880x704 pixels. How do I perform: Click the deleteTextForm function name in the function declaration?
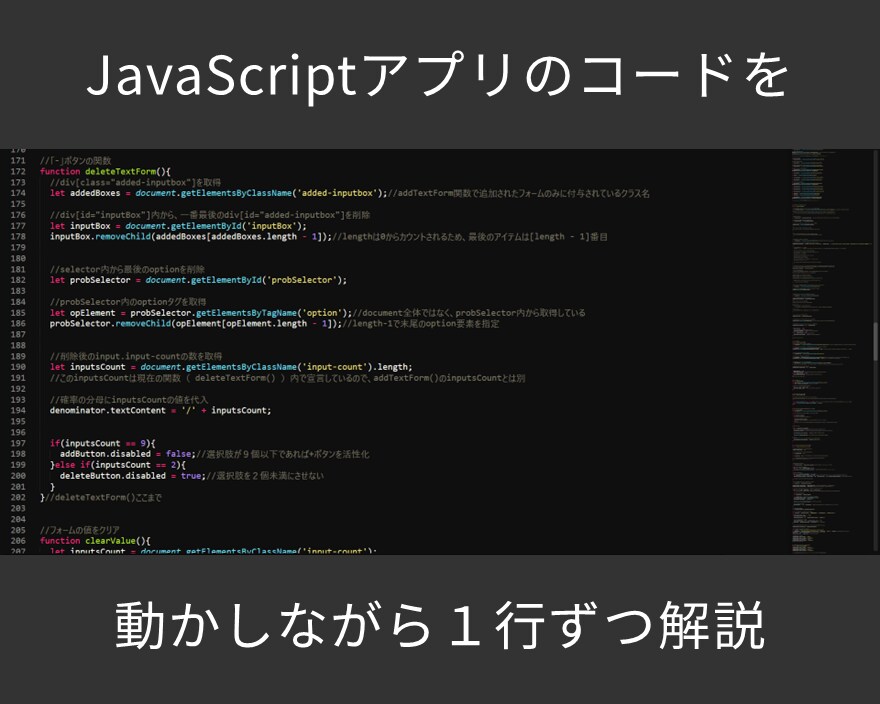point(120,171)
